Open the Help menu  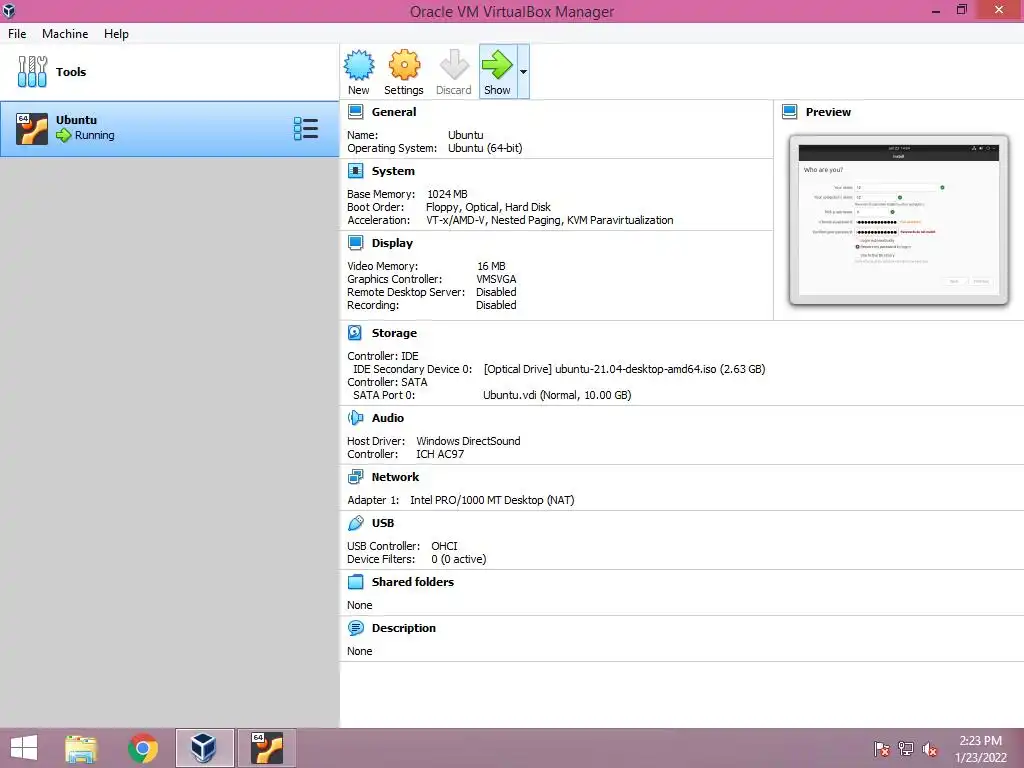(x=116, y=34)
